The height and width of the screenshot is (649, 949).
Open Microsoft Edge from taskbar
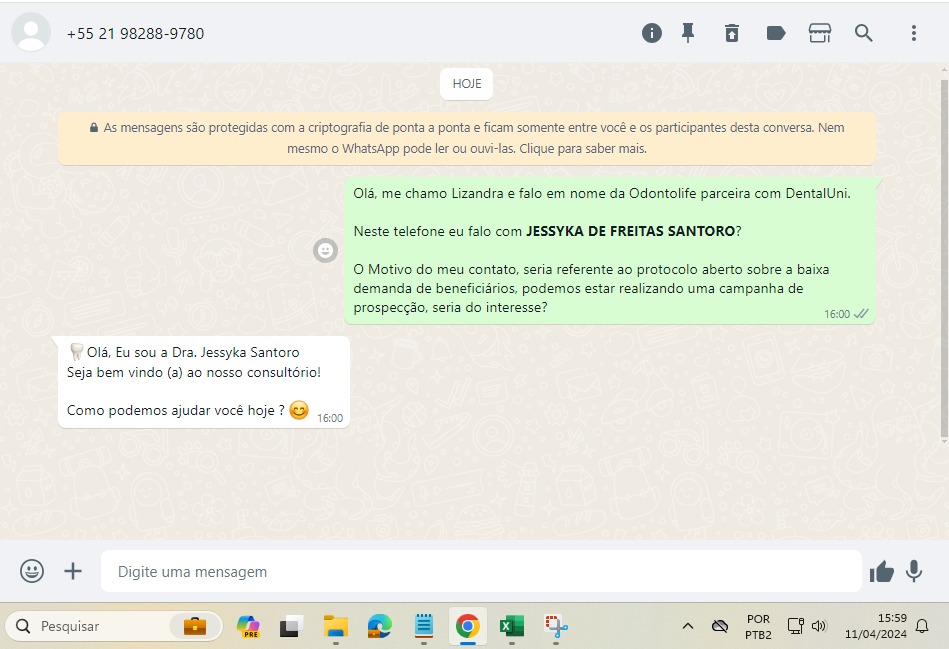click(379, 626)
